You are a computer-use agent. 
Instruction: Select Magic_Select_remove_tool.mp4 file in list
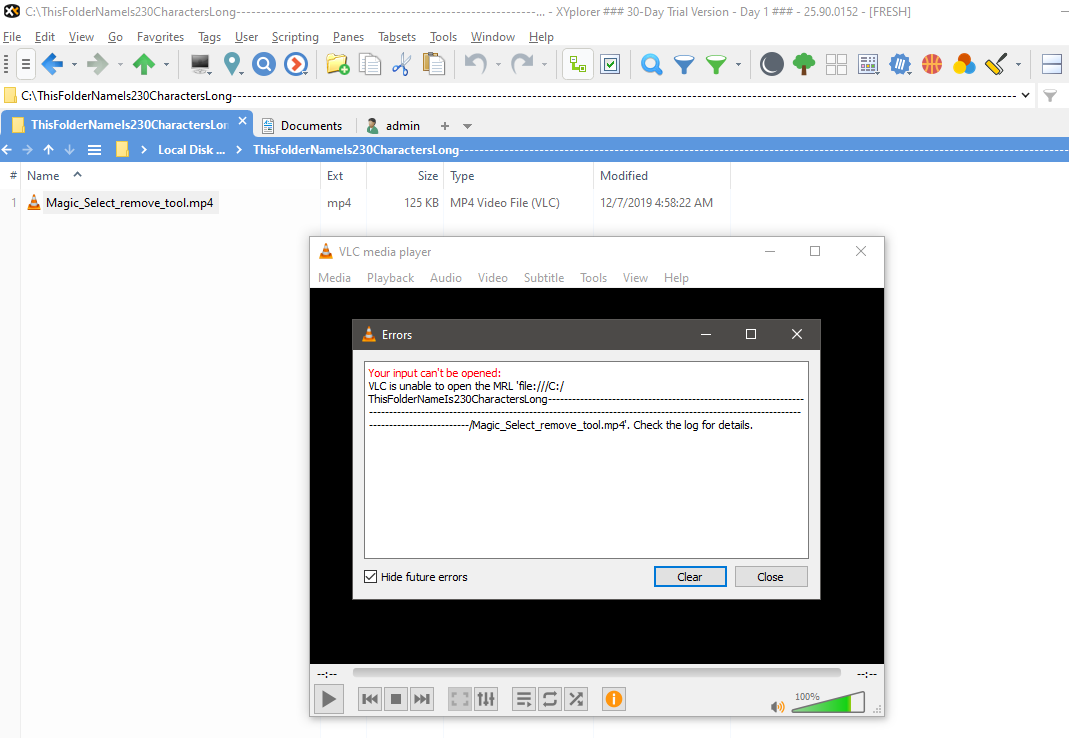click(129, 203)
